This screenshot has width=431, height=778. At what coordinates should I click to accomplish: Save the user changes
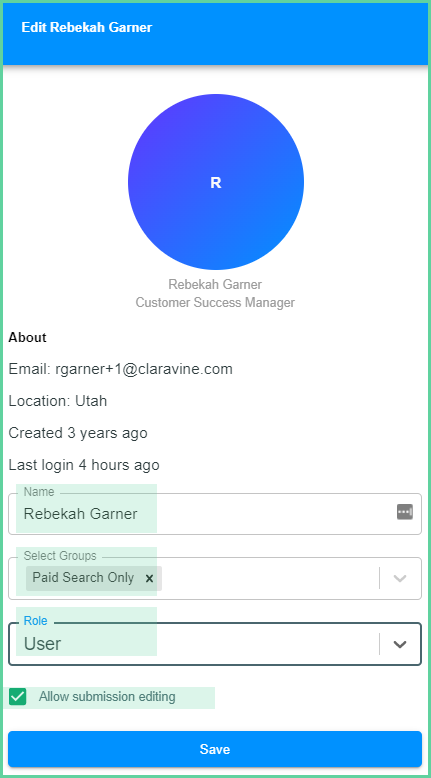click(215, 749)
